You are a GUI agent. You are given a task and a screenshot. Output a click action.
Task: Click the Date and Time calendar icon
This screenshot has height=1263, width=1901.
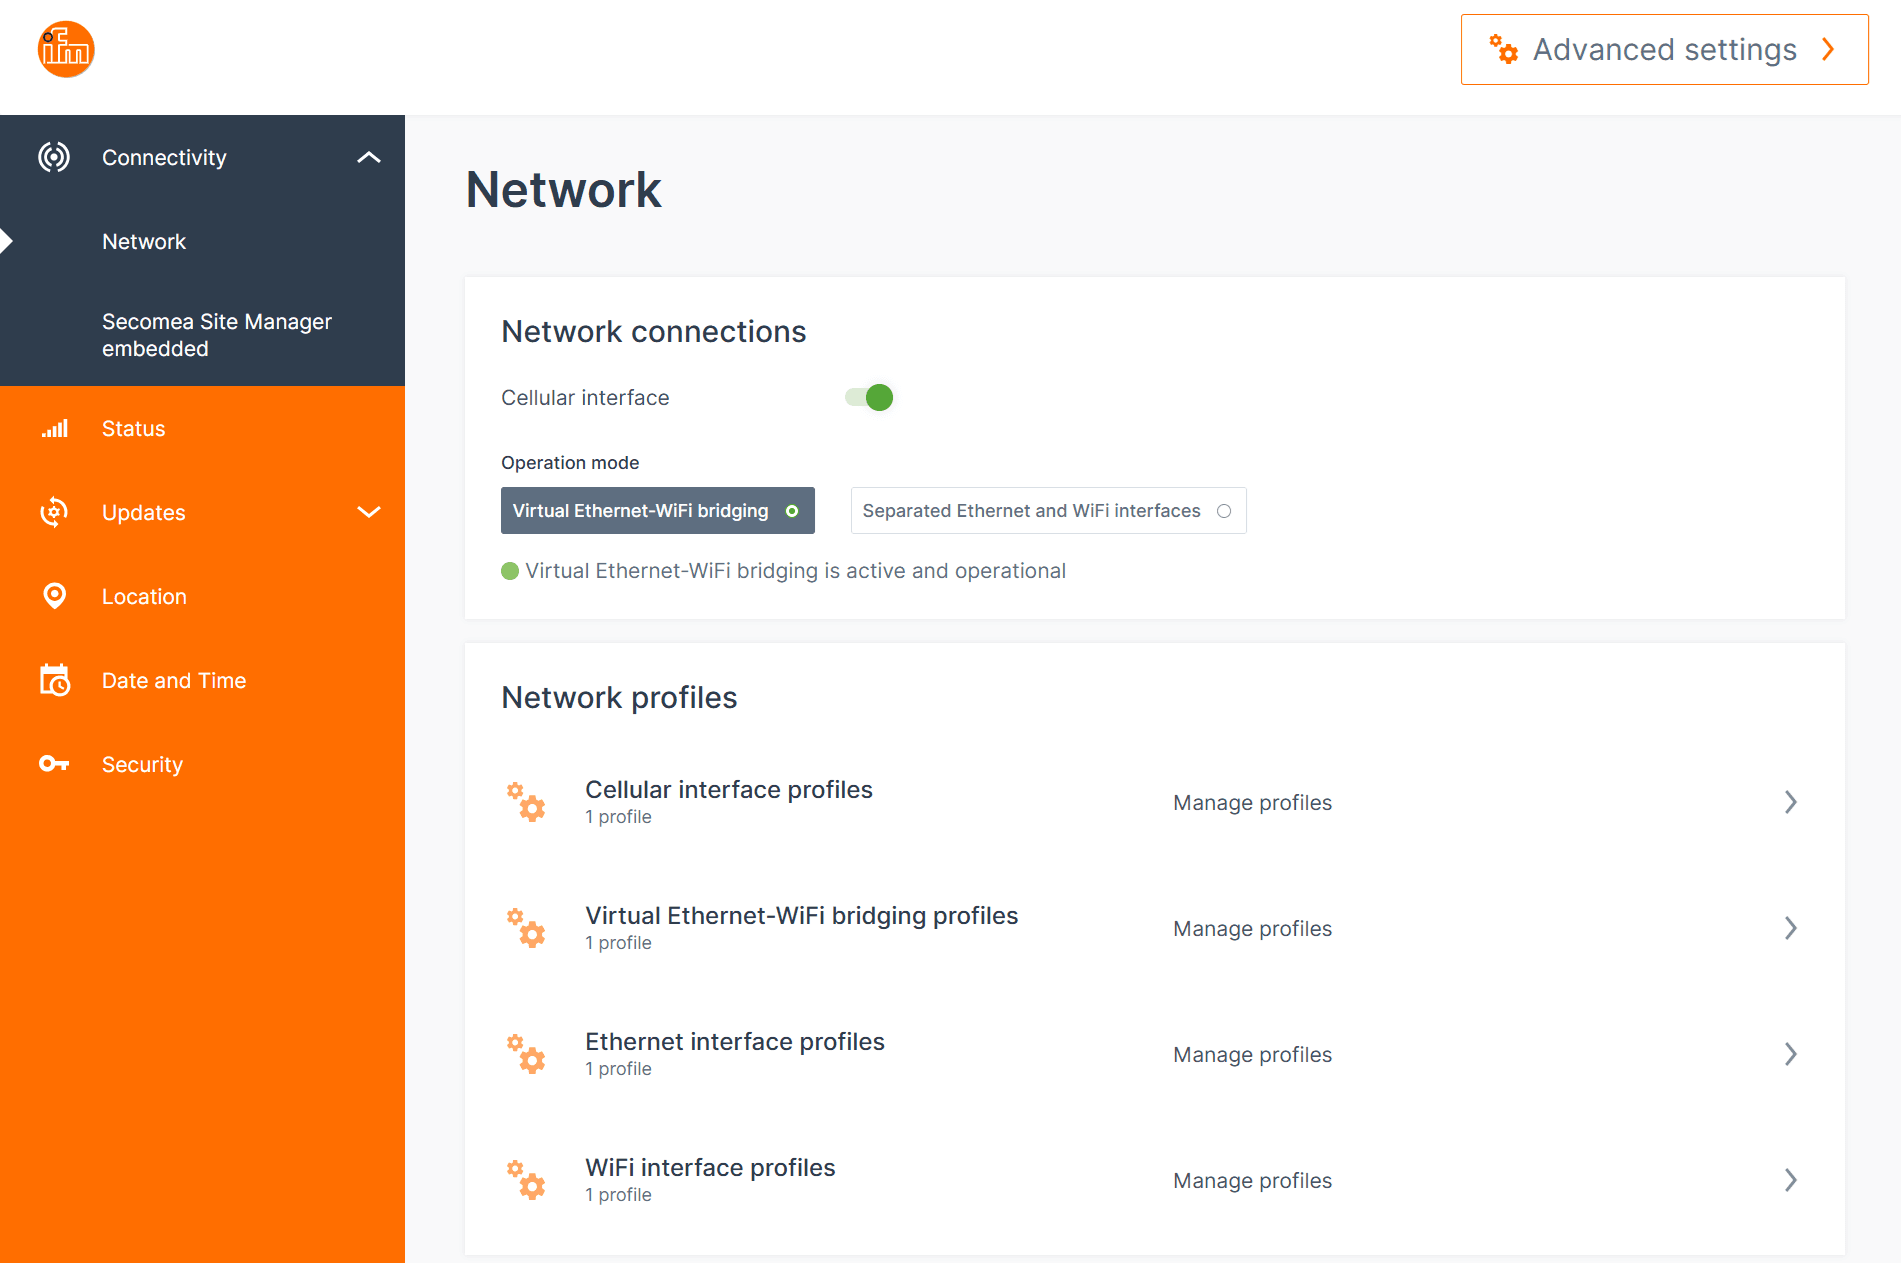(54, 680)
